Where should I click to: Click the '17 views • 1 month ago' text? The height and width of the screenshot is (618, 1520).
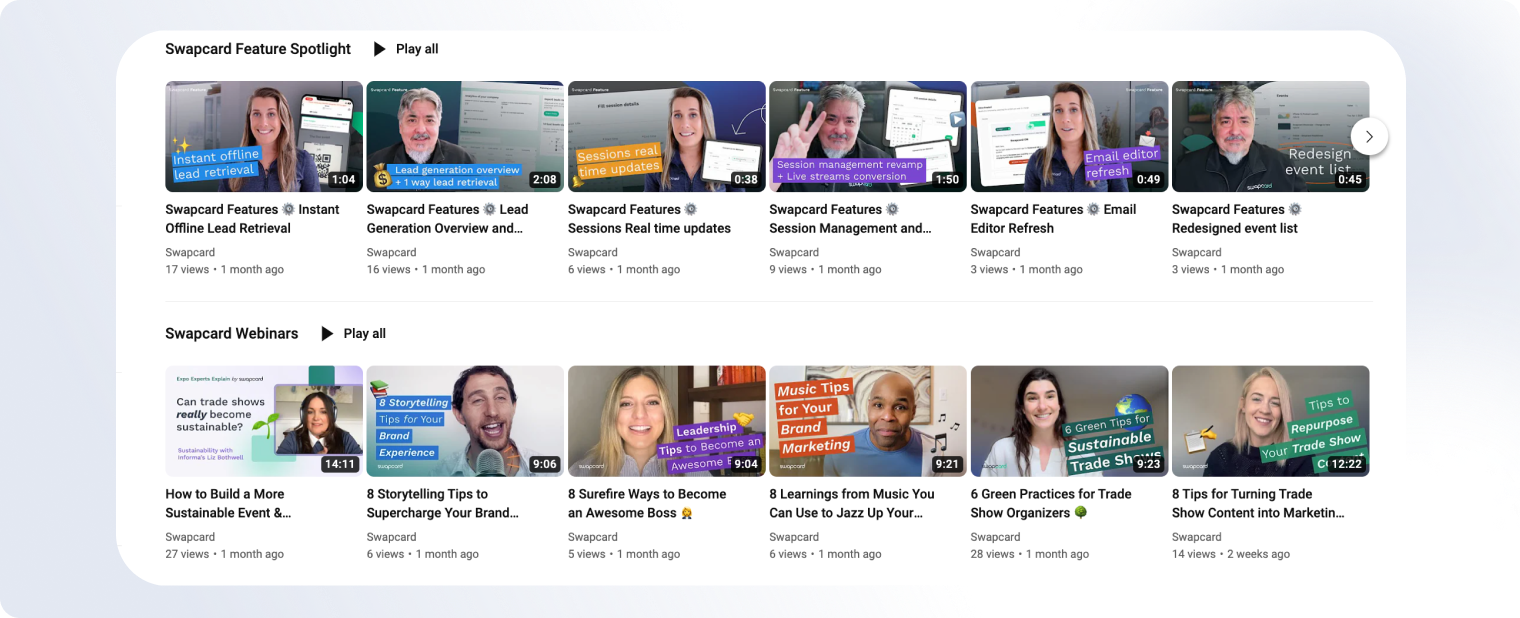pyautogui.click(x=225, y=270)
